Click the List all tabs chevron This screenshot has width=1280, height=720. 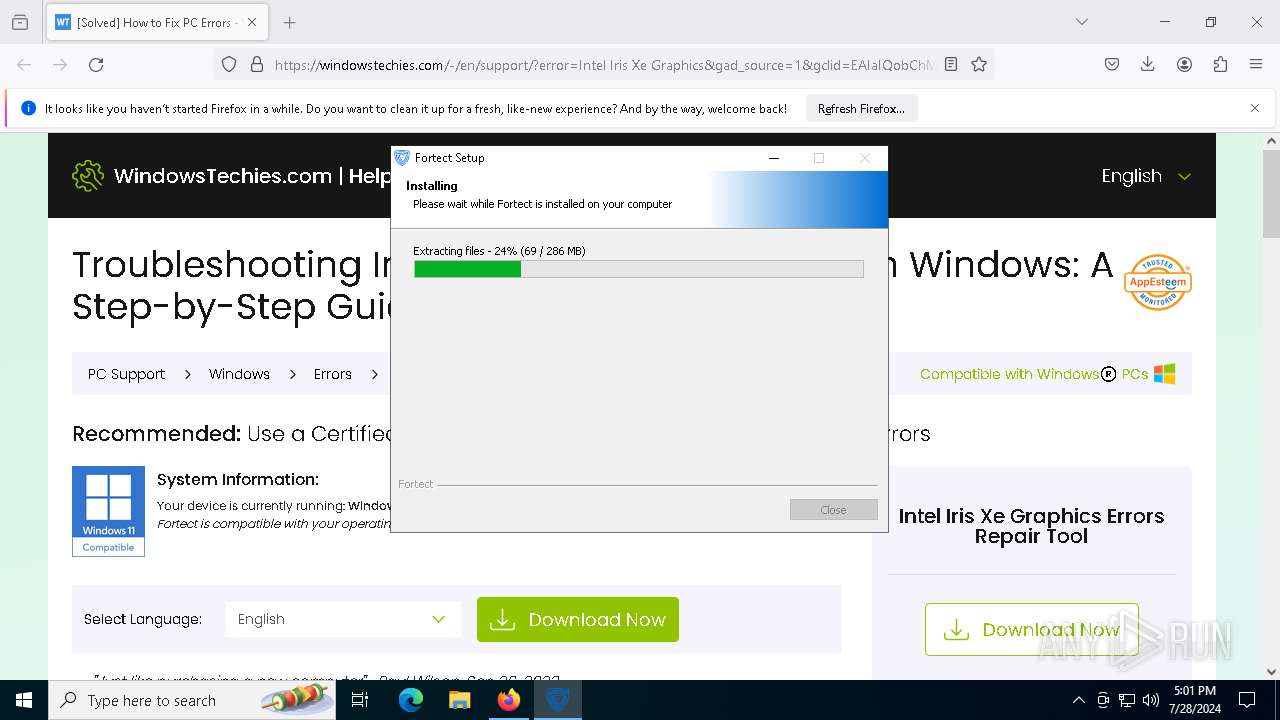[1081, 22]
